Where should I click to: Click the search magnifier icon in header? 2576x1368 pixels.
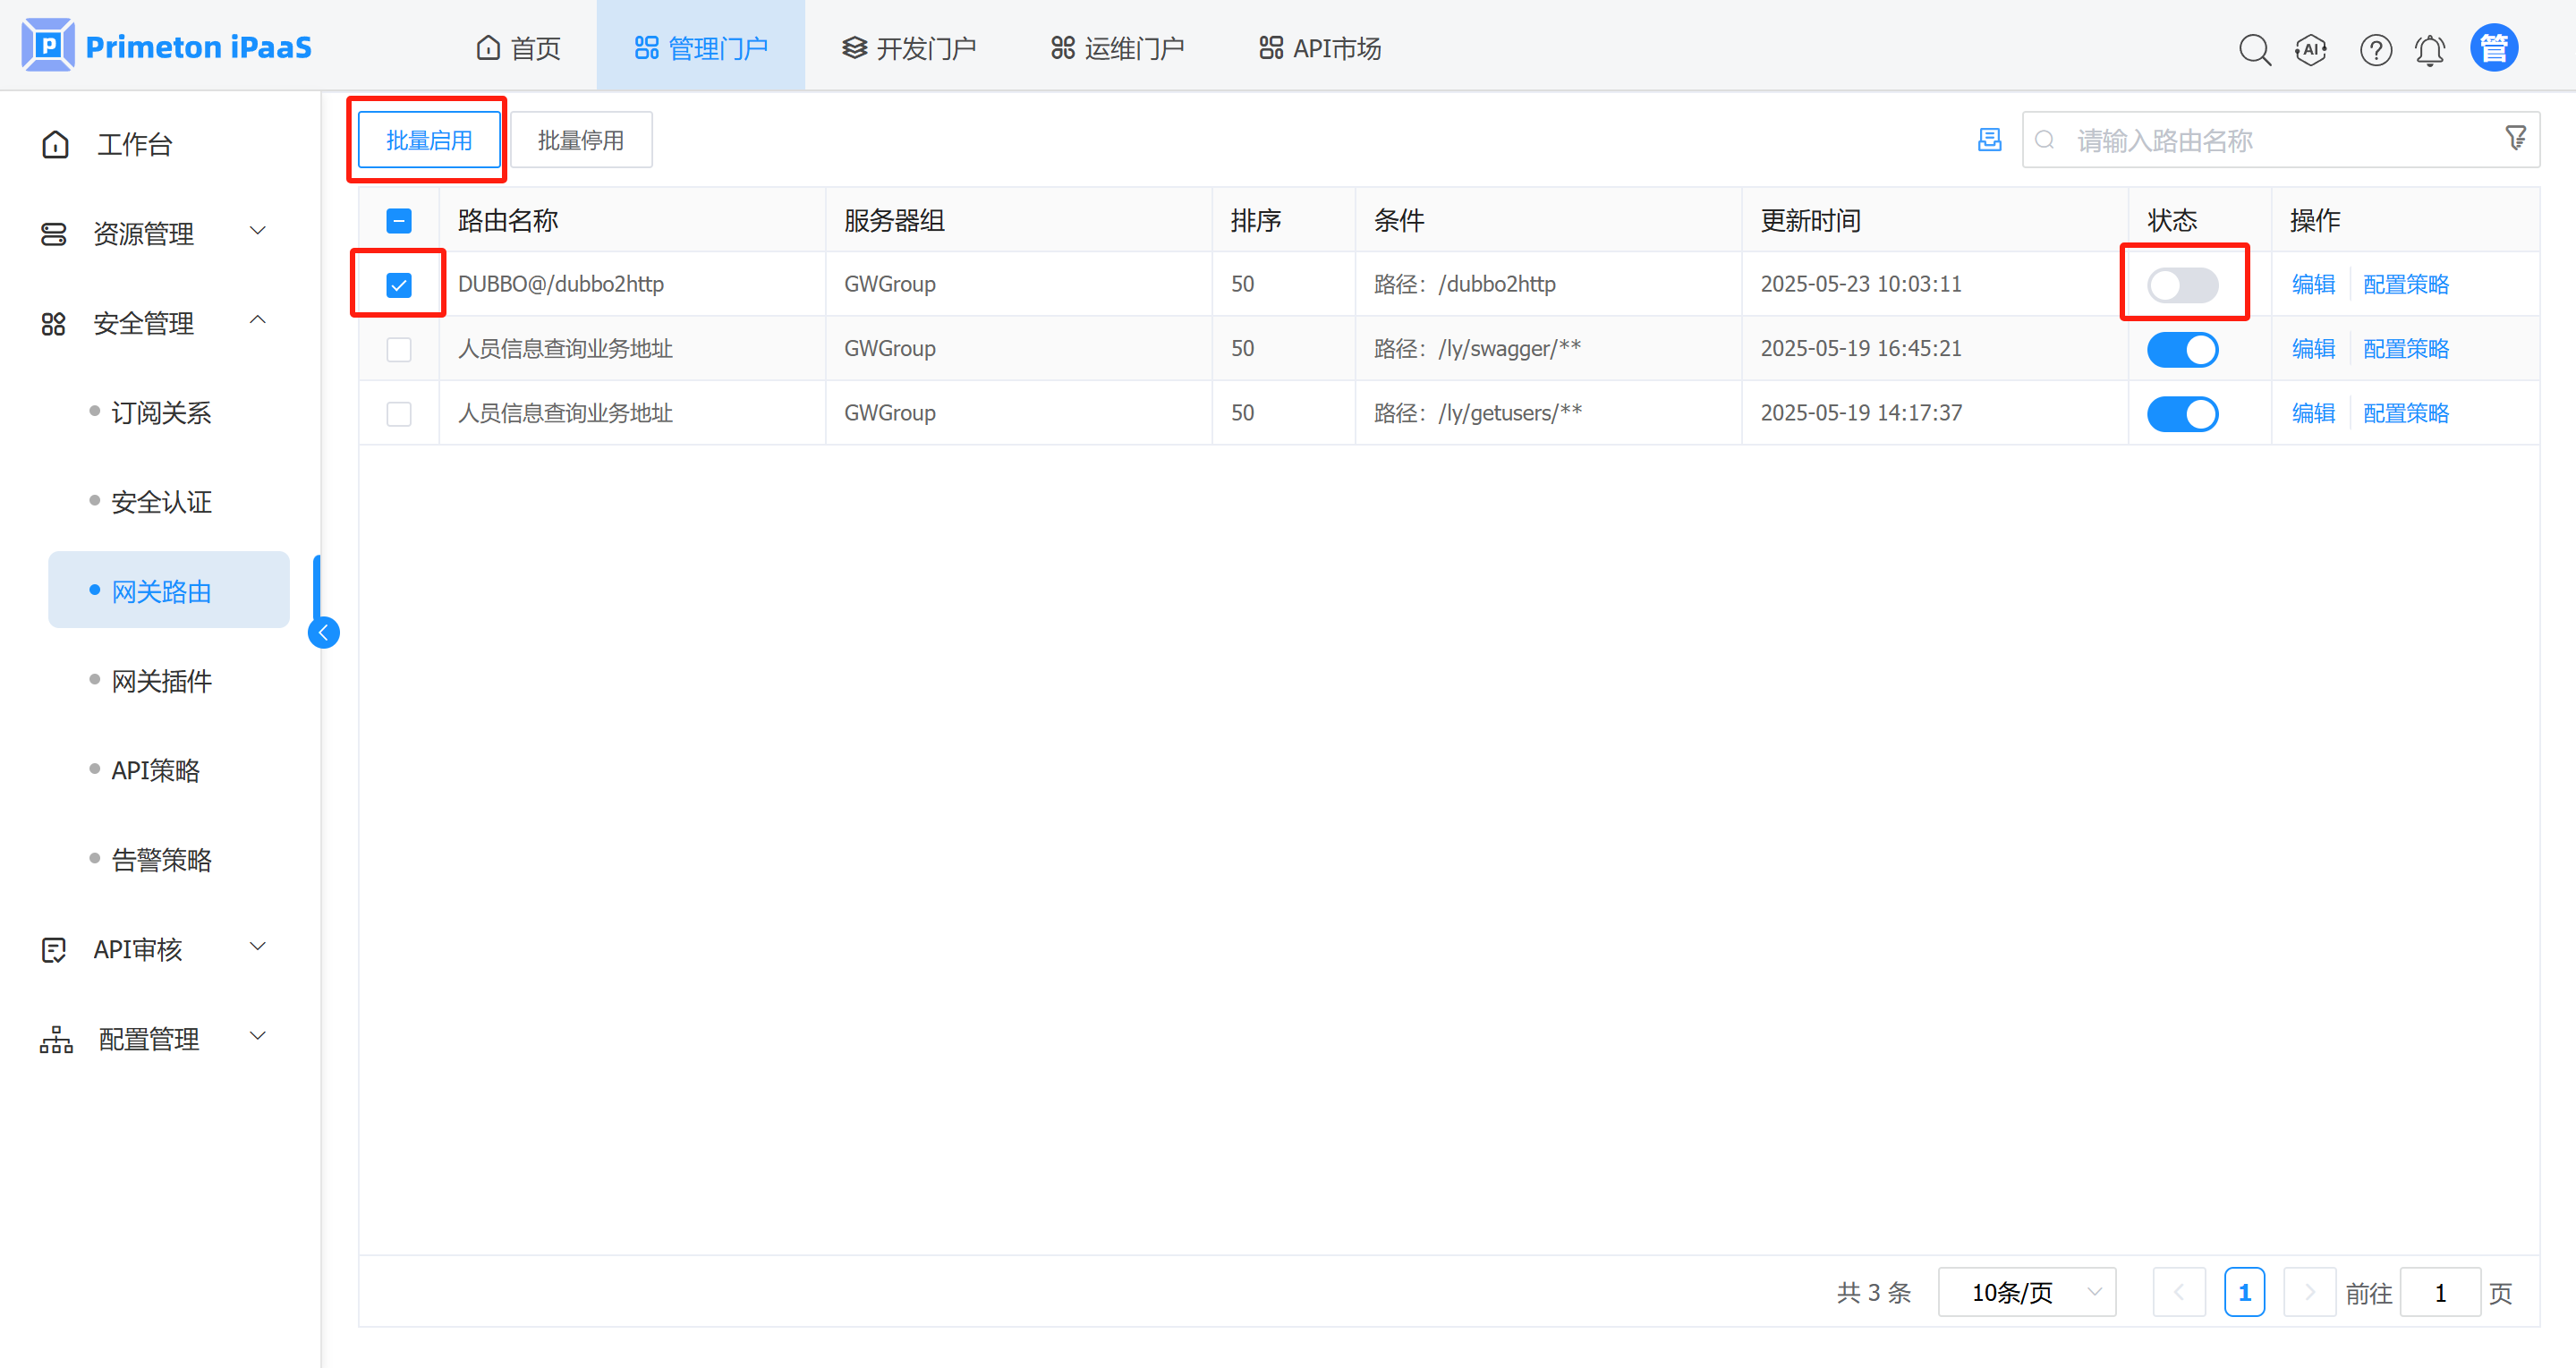(2254, 49)
